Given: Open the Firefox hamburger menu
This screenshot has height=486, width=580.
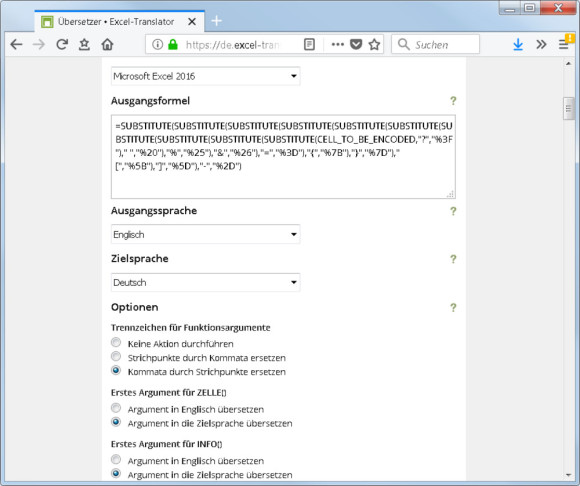Looking at the screenshot, I should 563,45.
